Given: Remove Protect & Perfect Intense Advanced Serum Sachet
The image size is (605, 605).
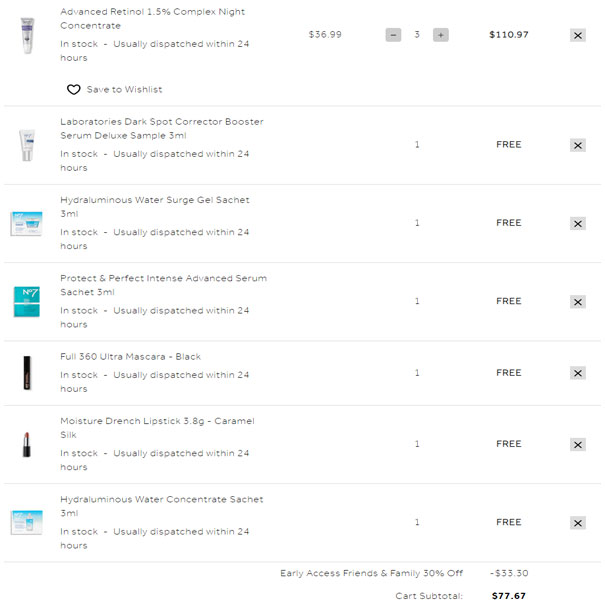Looking at the screenshot, I should [578, 302].
